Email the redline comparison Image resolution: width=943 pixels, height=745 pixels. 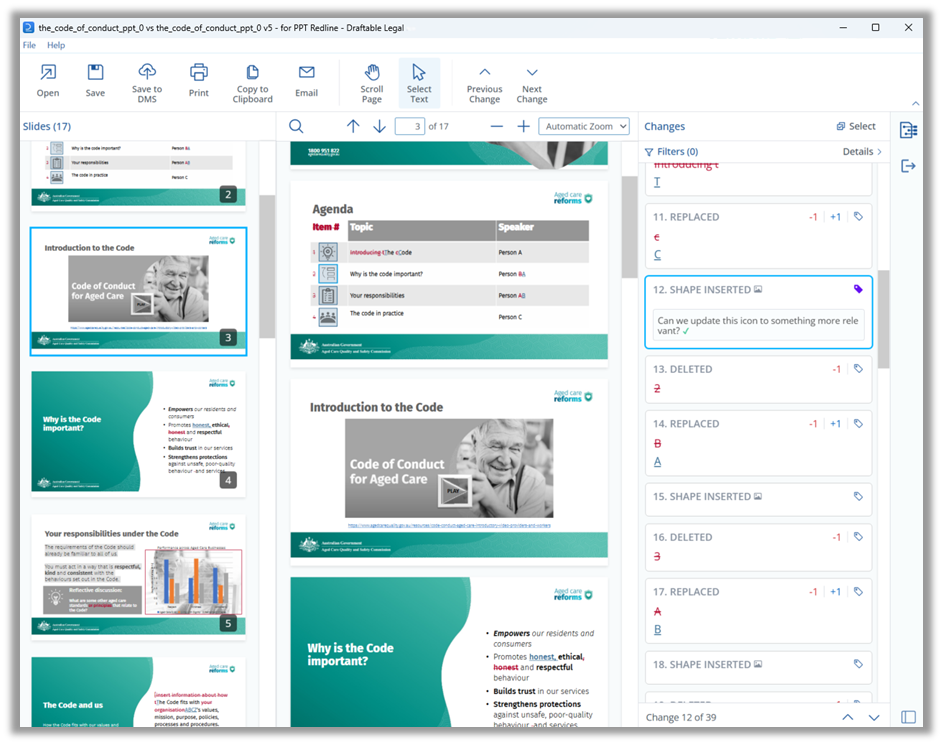306,80
